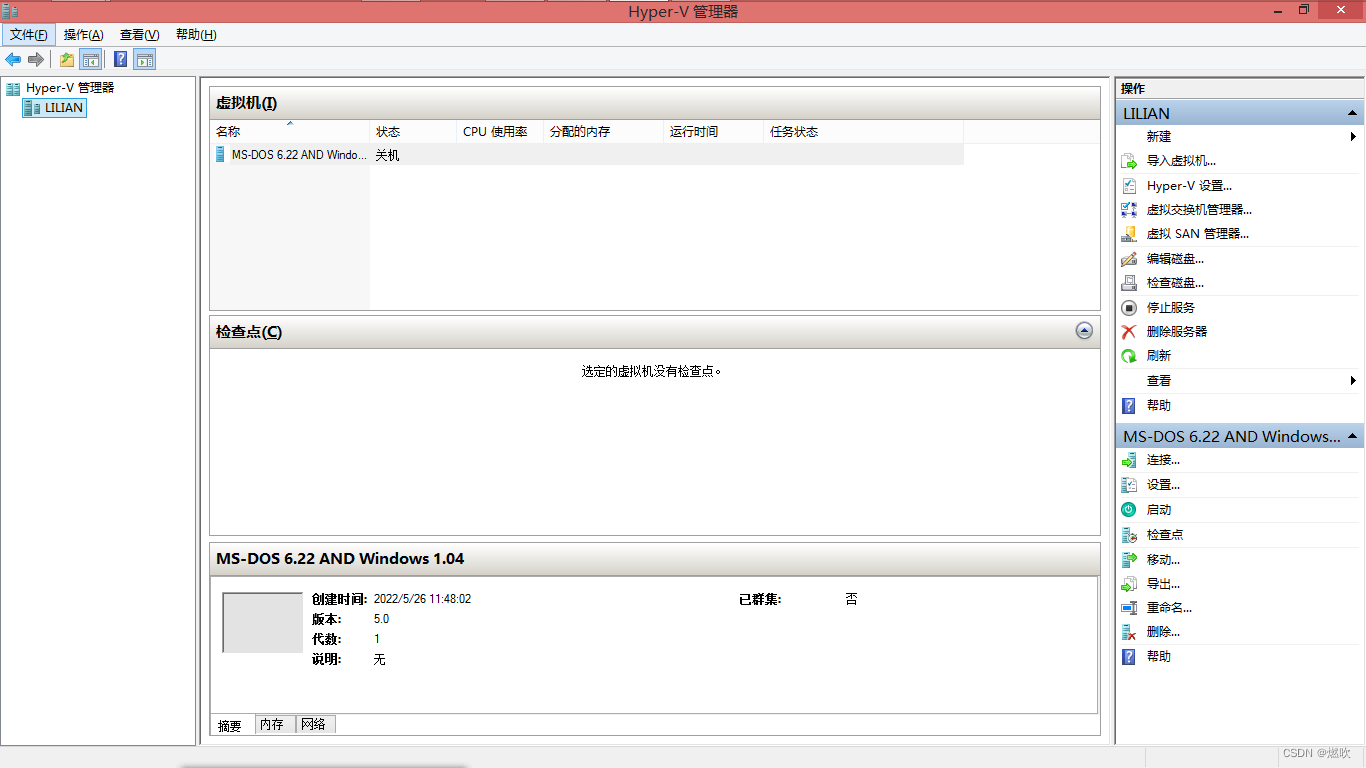The height and width of the screenshot is (768, 1366).
Task: Switch to the 内存 tab
Action: pyautogui.click(x=273, y=724)
